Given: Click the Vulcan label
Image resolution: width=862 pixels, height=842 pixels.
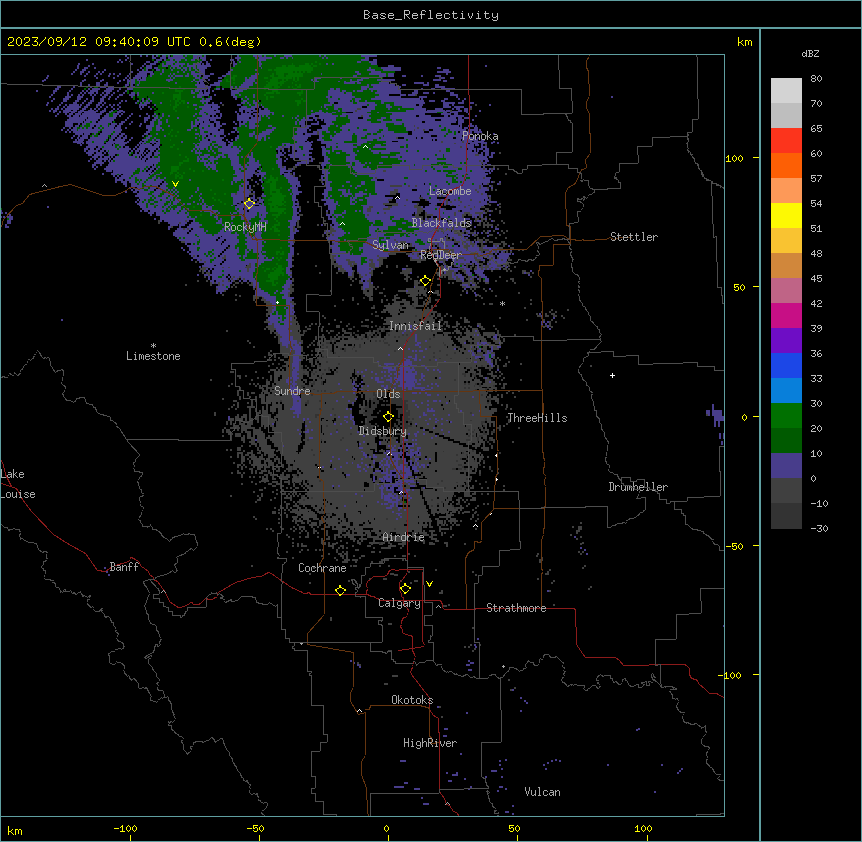Looking at the screenshot, I should pos(543,792).
